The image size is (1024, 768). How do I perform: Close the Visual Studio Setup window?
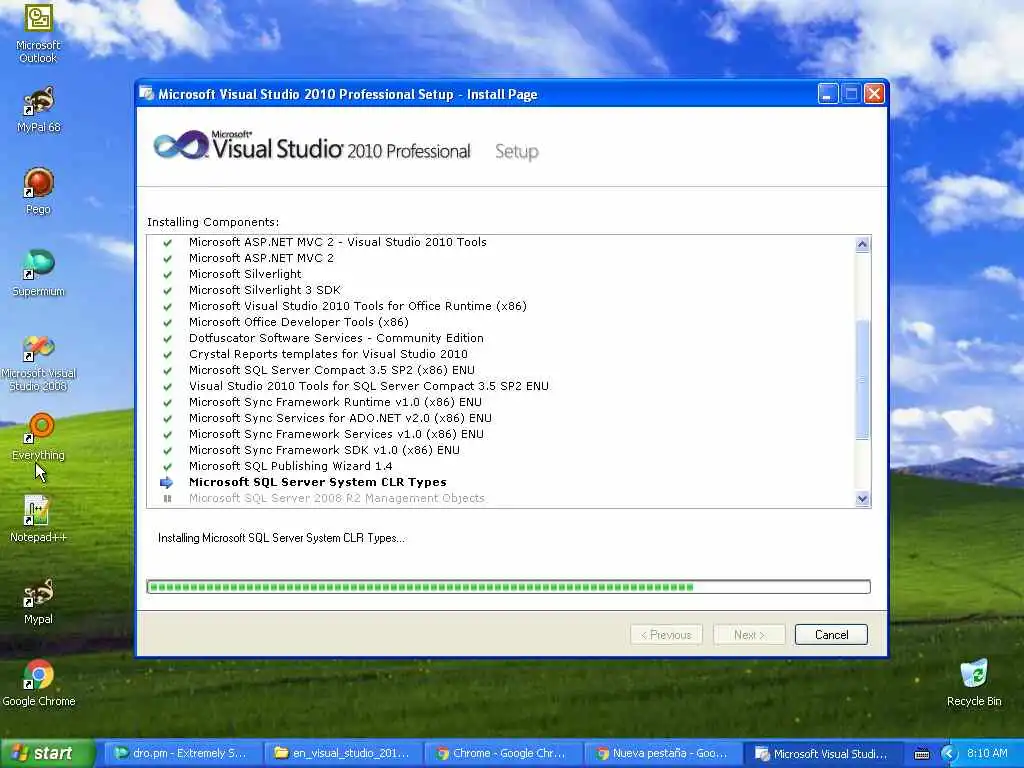874,94
